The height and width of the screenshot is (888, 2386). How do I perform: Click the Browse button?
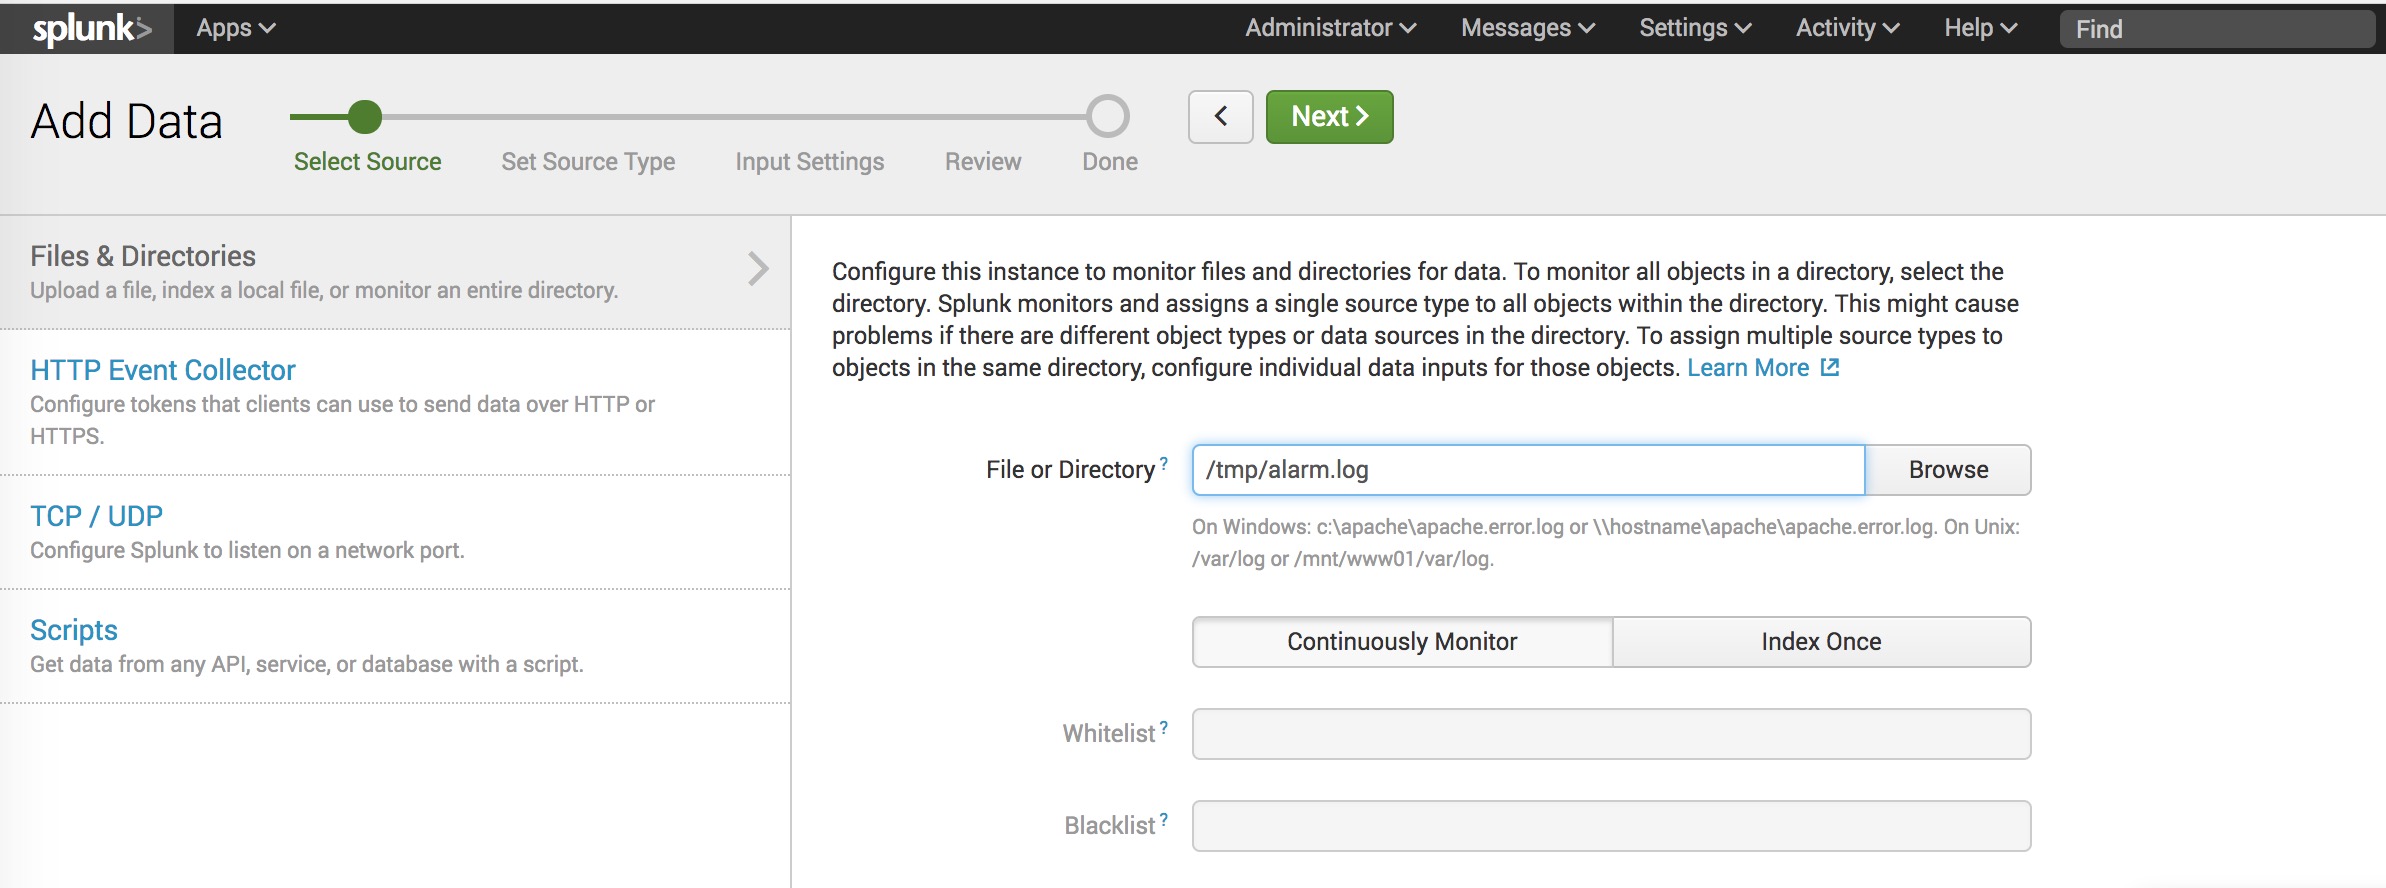click(x=1948, y=470)
